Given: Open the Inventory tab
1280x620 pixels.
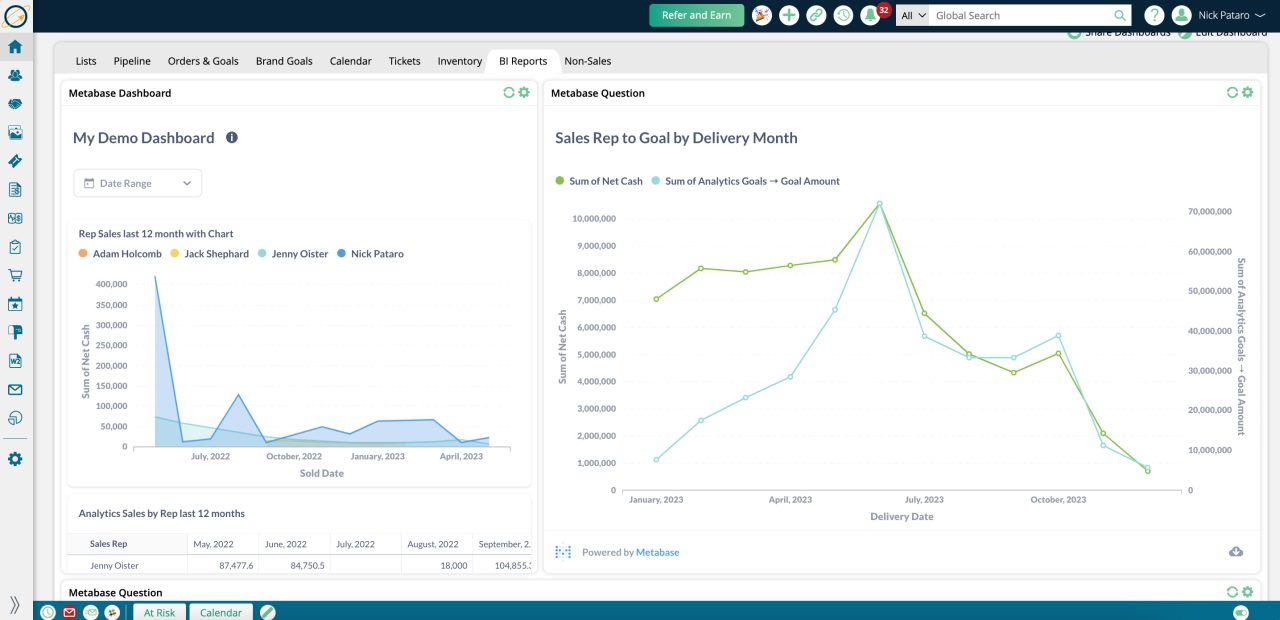Looking at the screenshot, I should coord(459,61).
